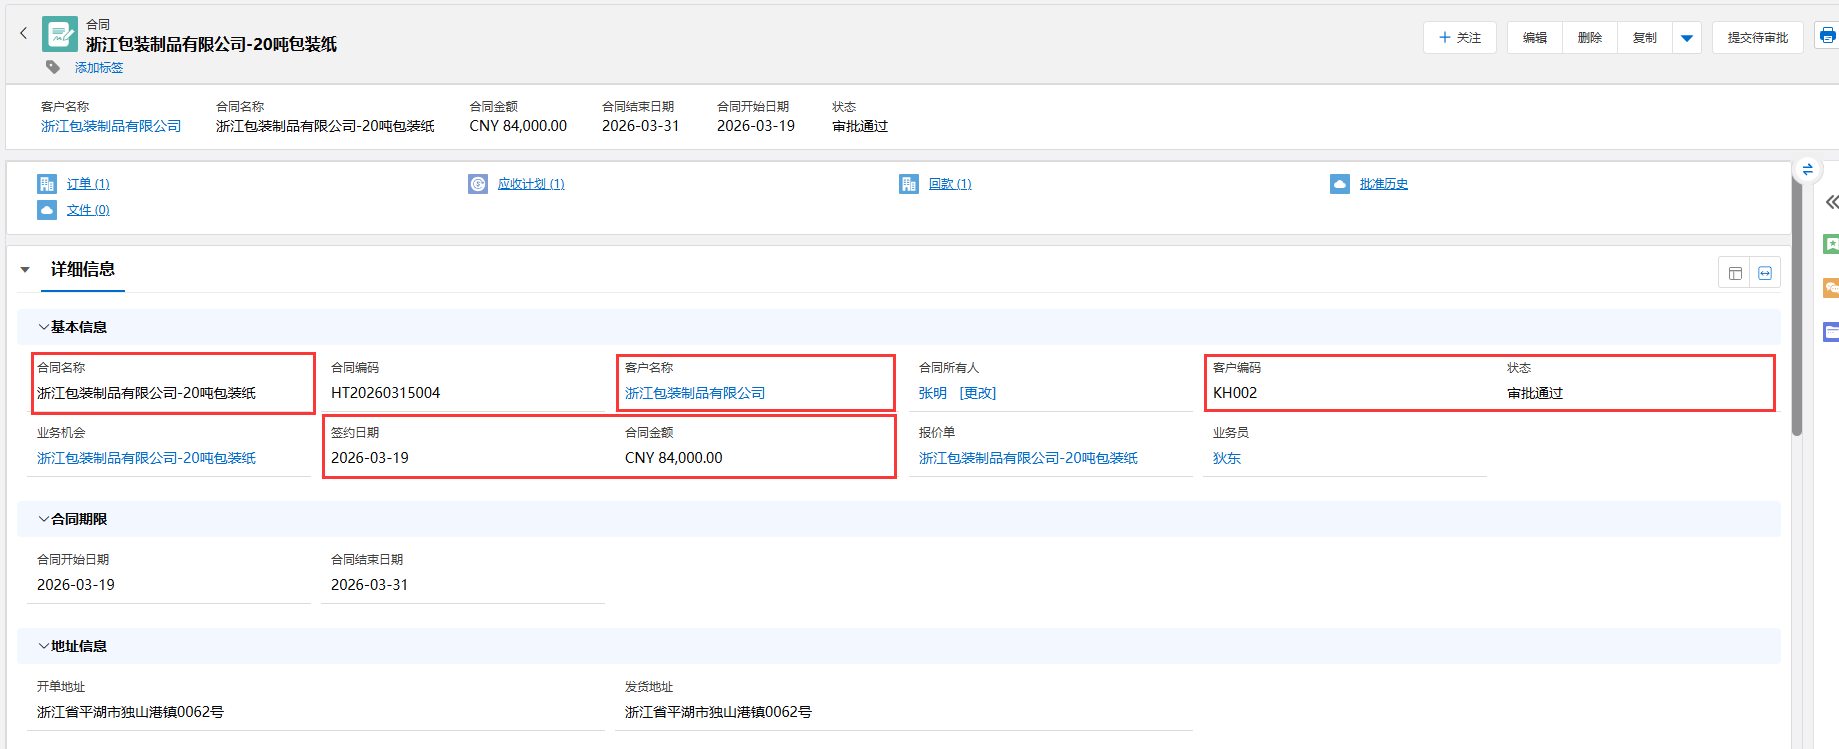Click the 更改 link next to 张明
The height and width of the screenshot is (749, 1839).
(x=977, y=393)
